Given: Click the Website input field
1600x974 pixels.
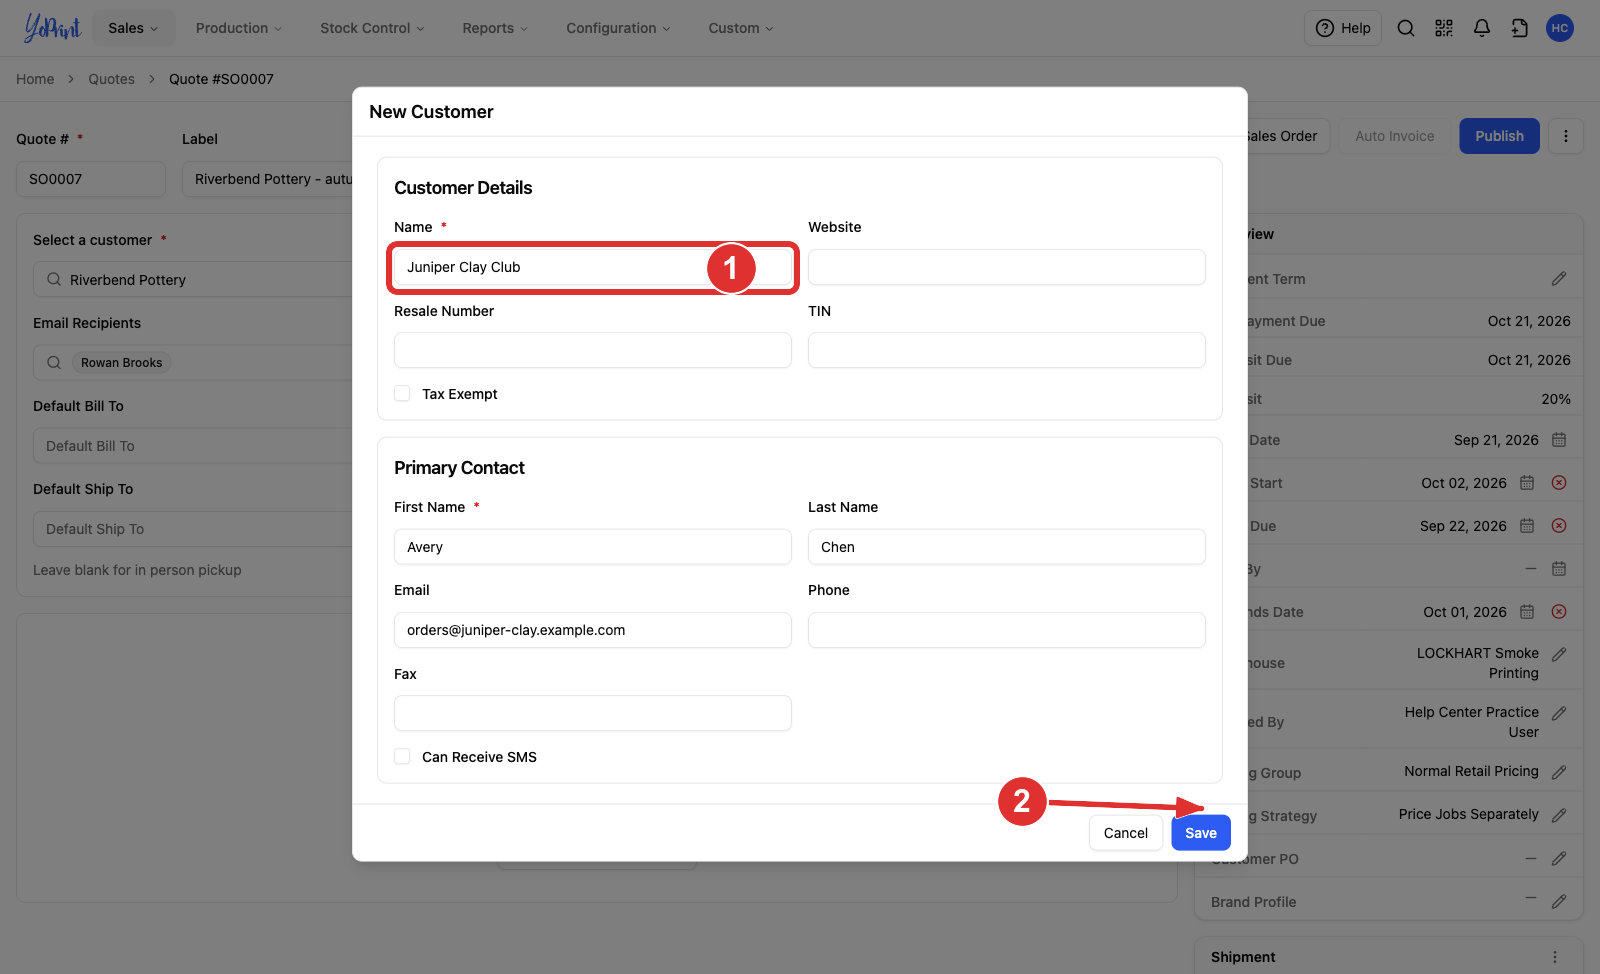Looking at the screenshot, I should click(1007, 267).
